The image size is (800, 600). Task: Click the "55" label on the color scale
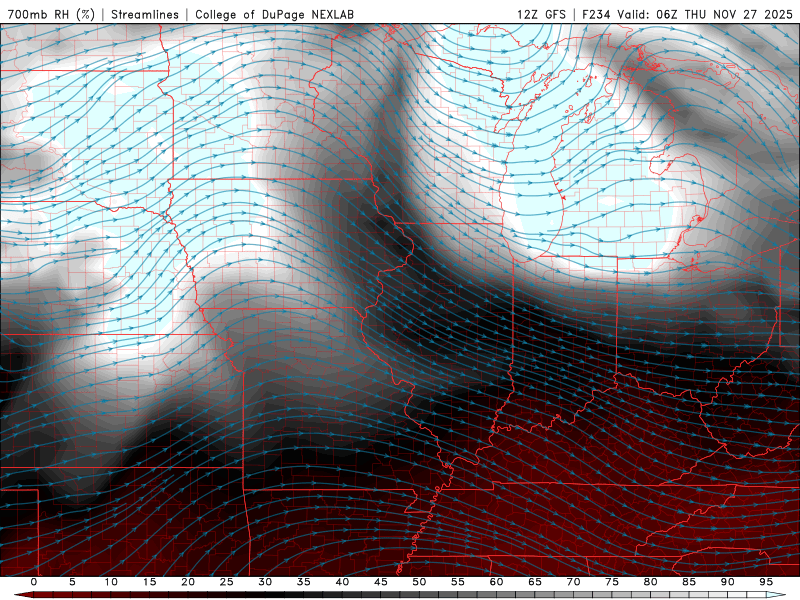458,582
